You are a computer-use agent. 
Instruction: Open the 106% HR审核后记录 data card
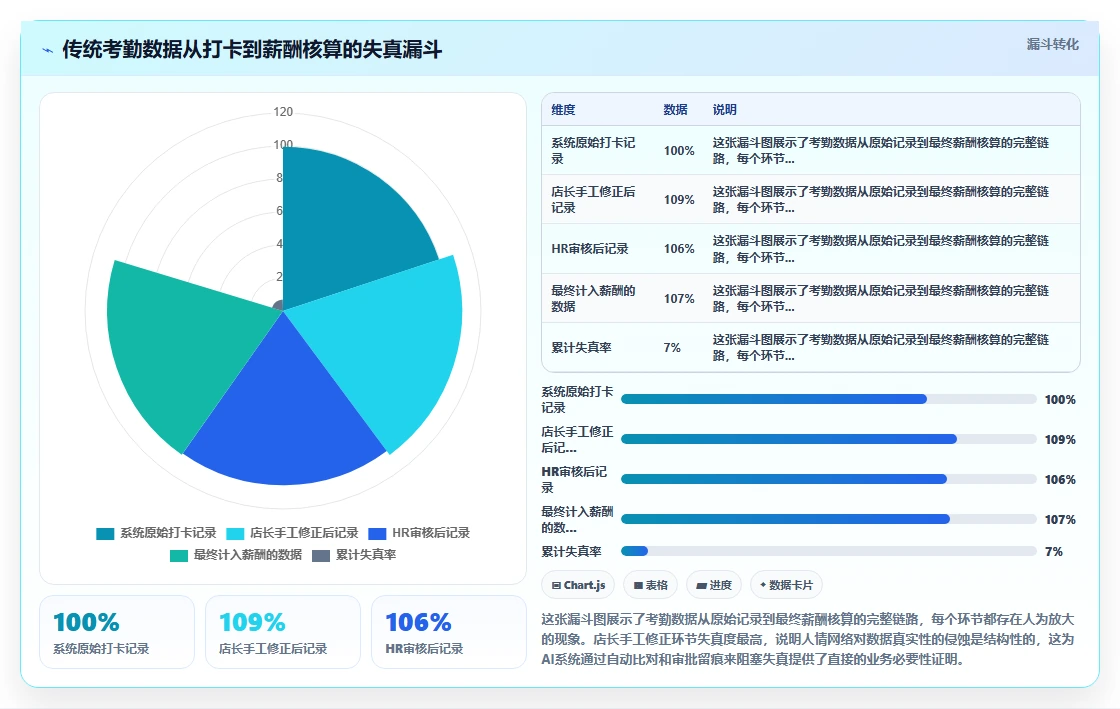pyautogui.click(x=449, y=632)
